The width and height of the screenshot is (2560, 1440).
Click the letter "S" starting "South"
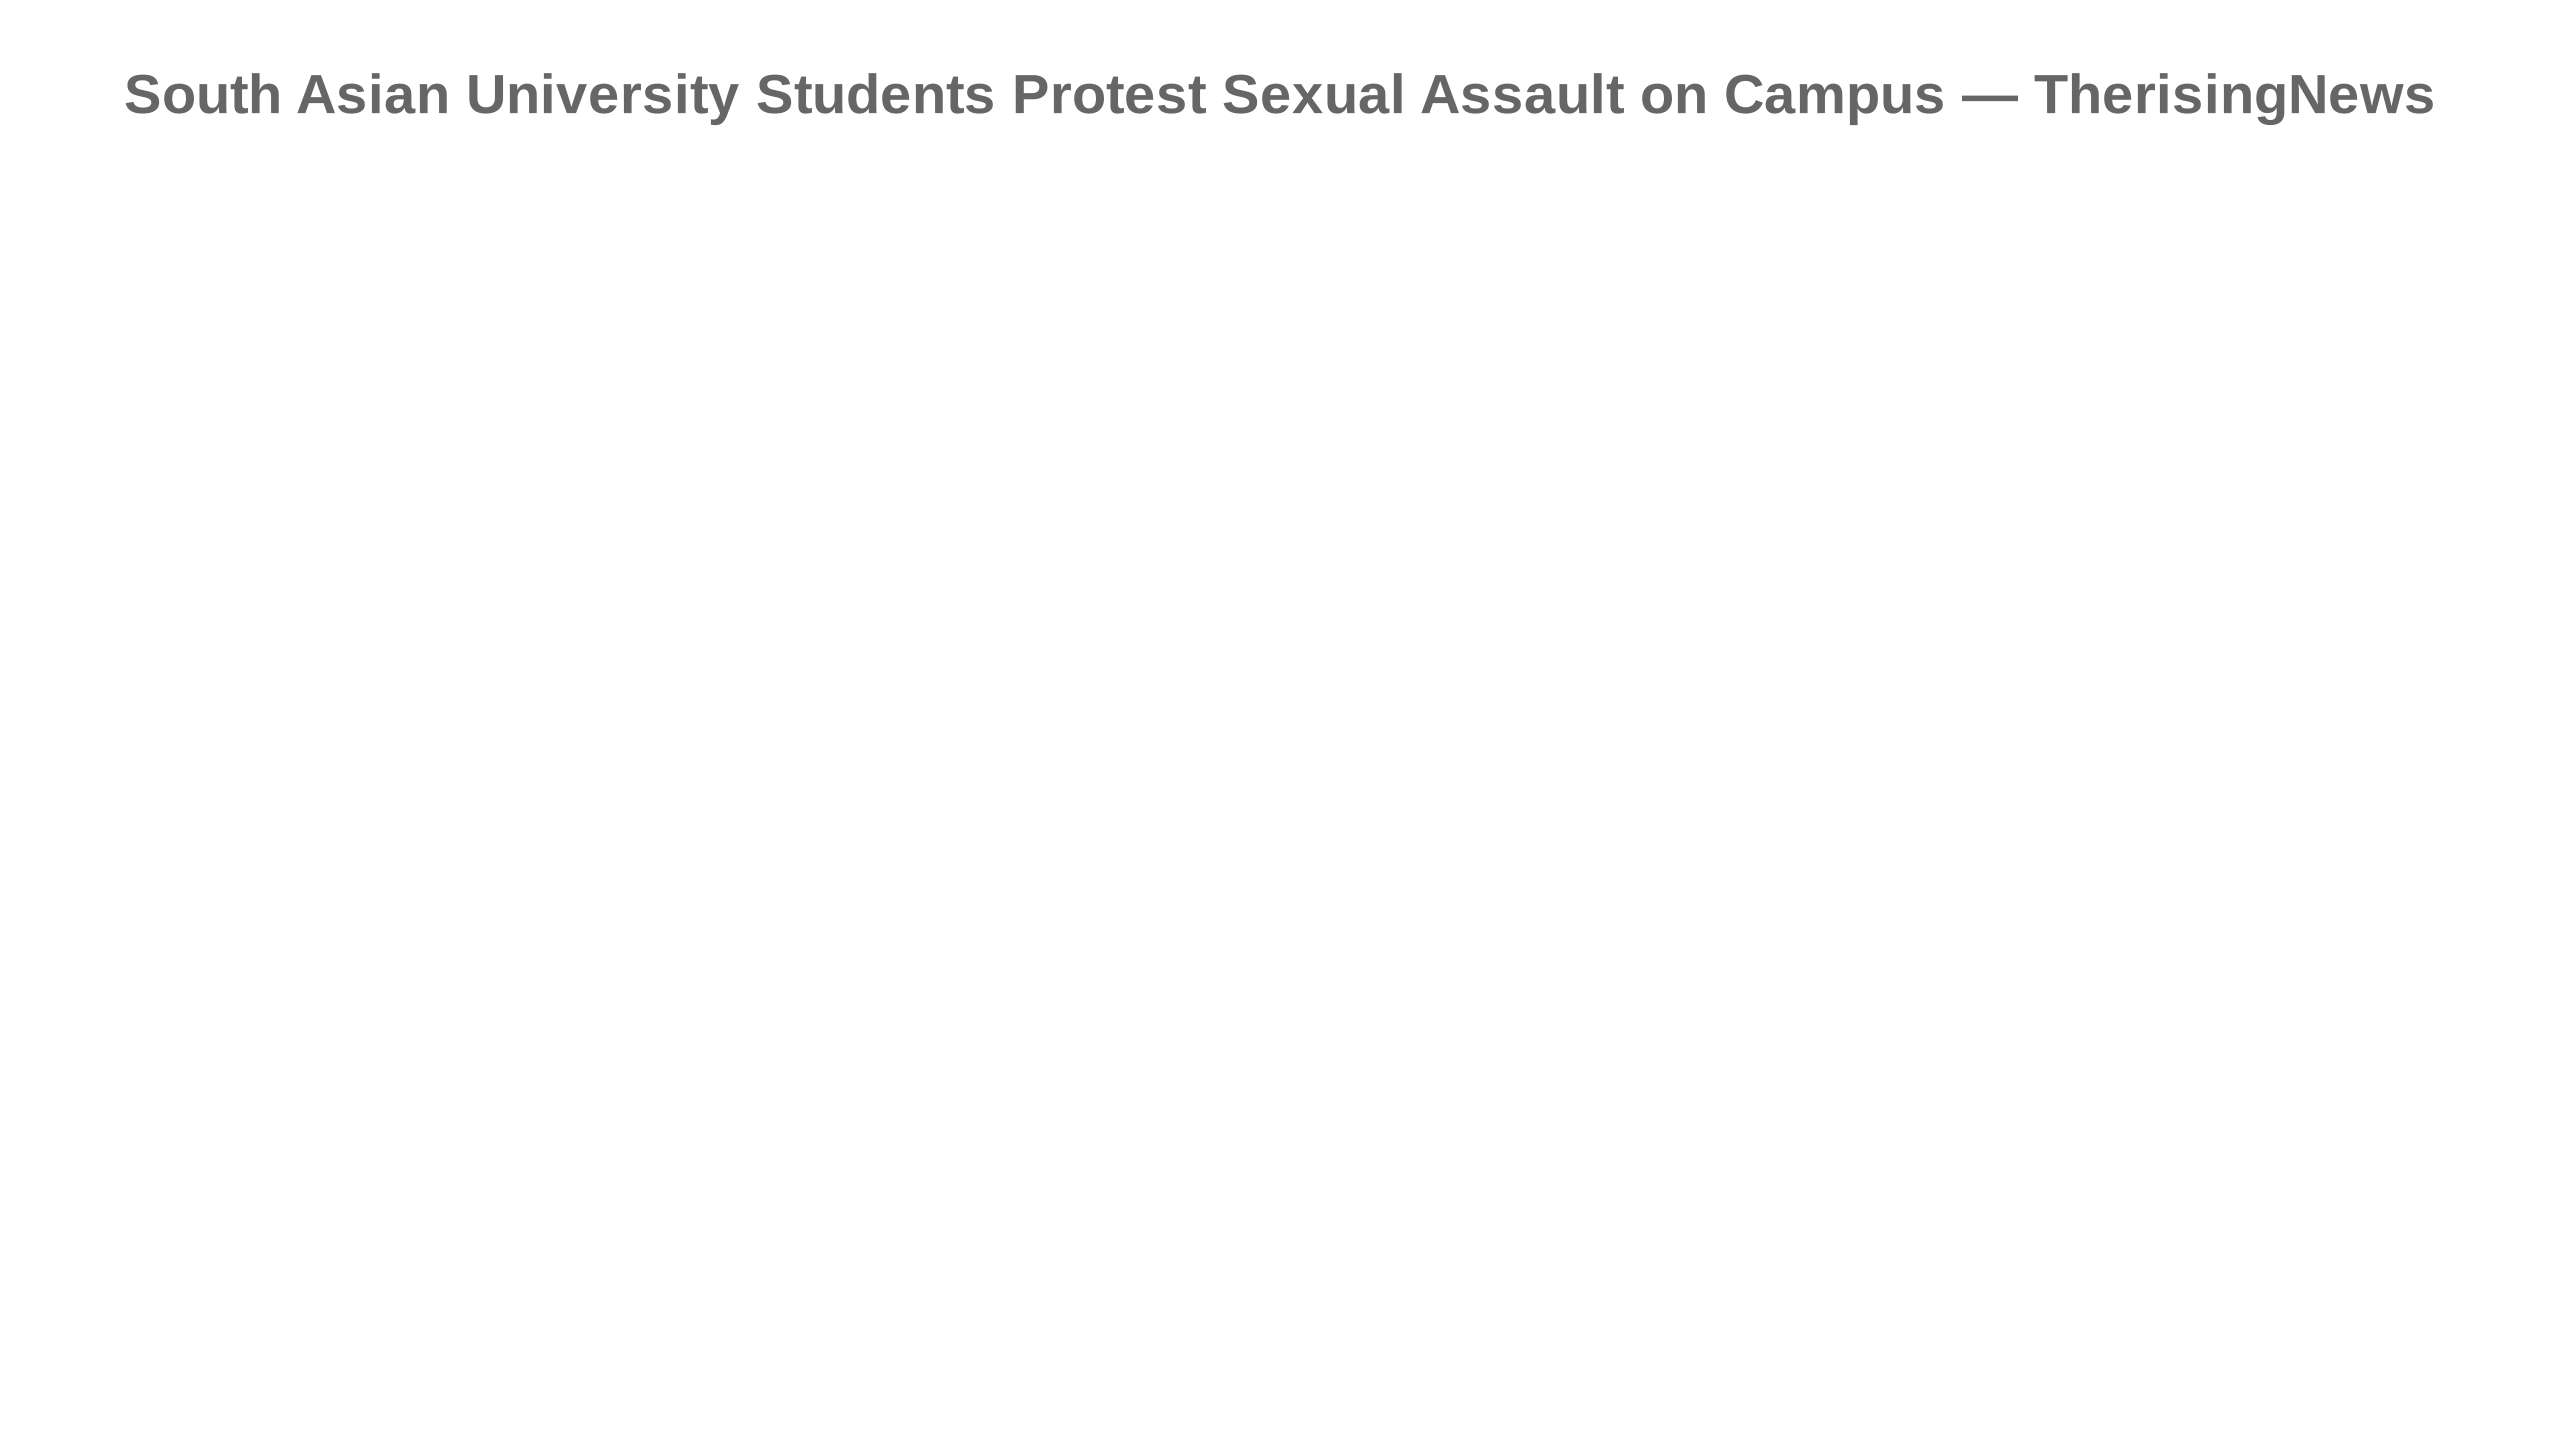tap(143, 96)
